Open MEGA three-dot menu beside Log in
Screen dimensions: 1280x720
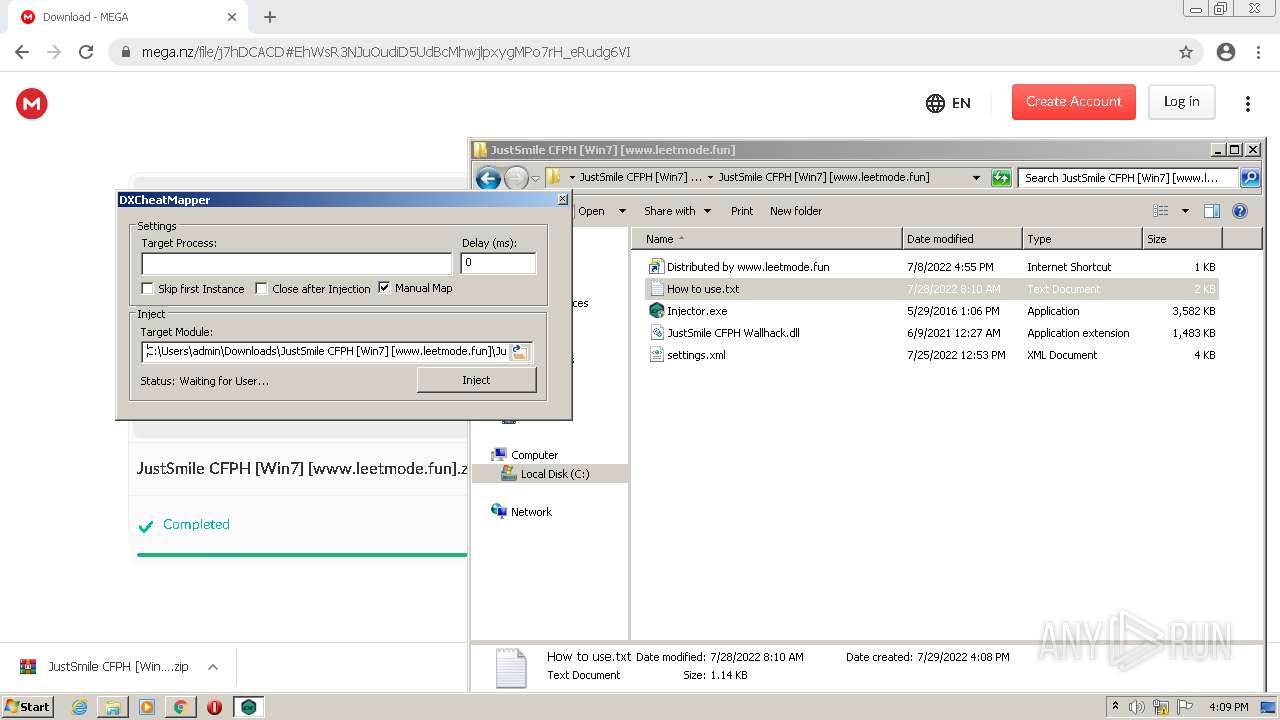coord(1247,103)
